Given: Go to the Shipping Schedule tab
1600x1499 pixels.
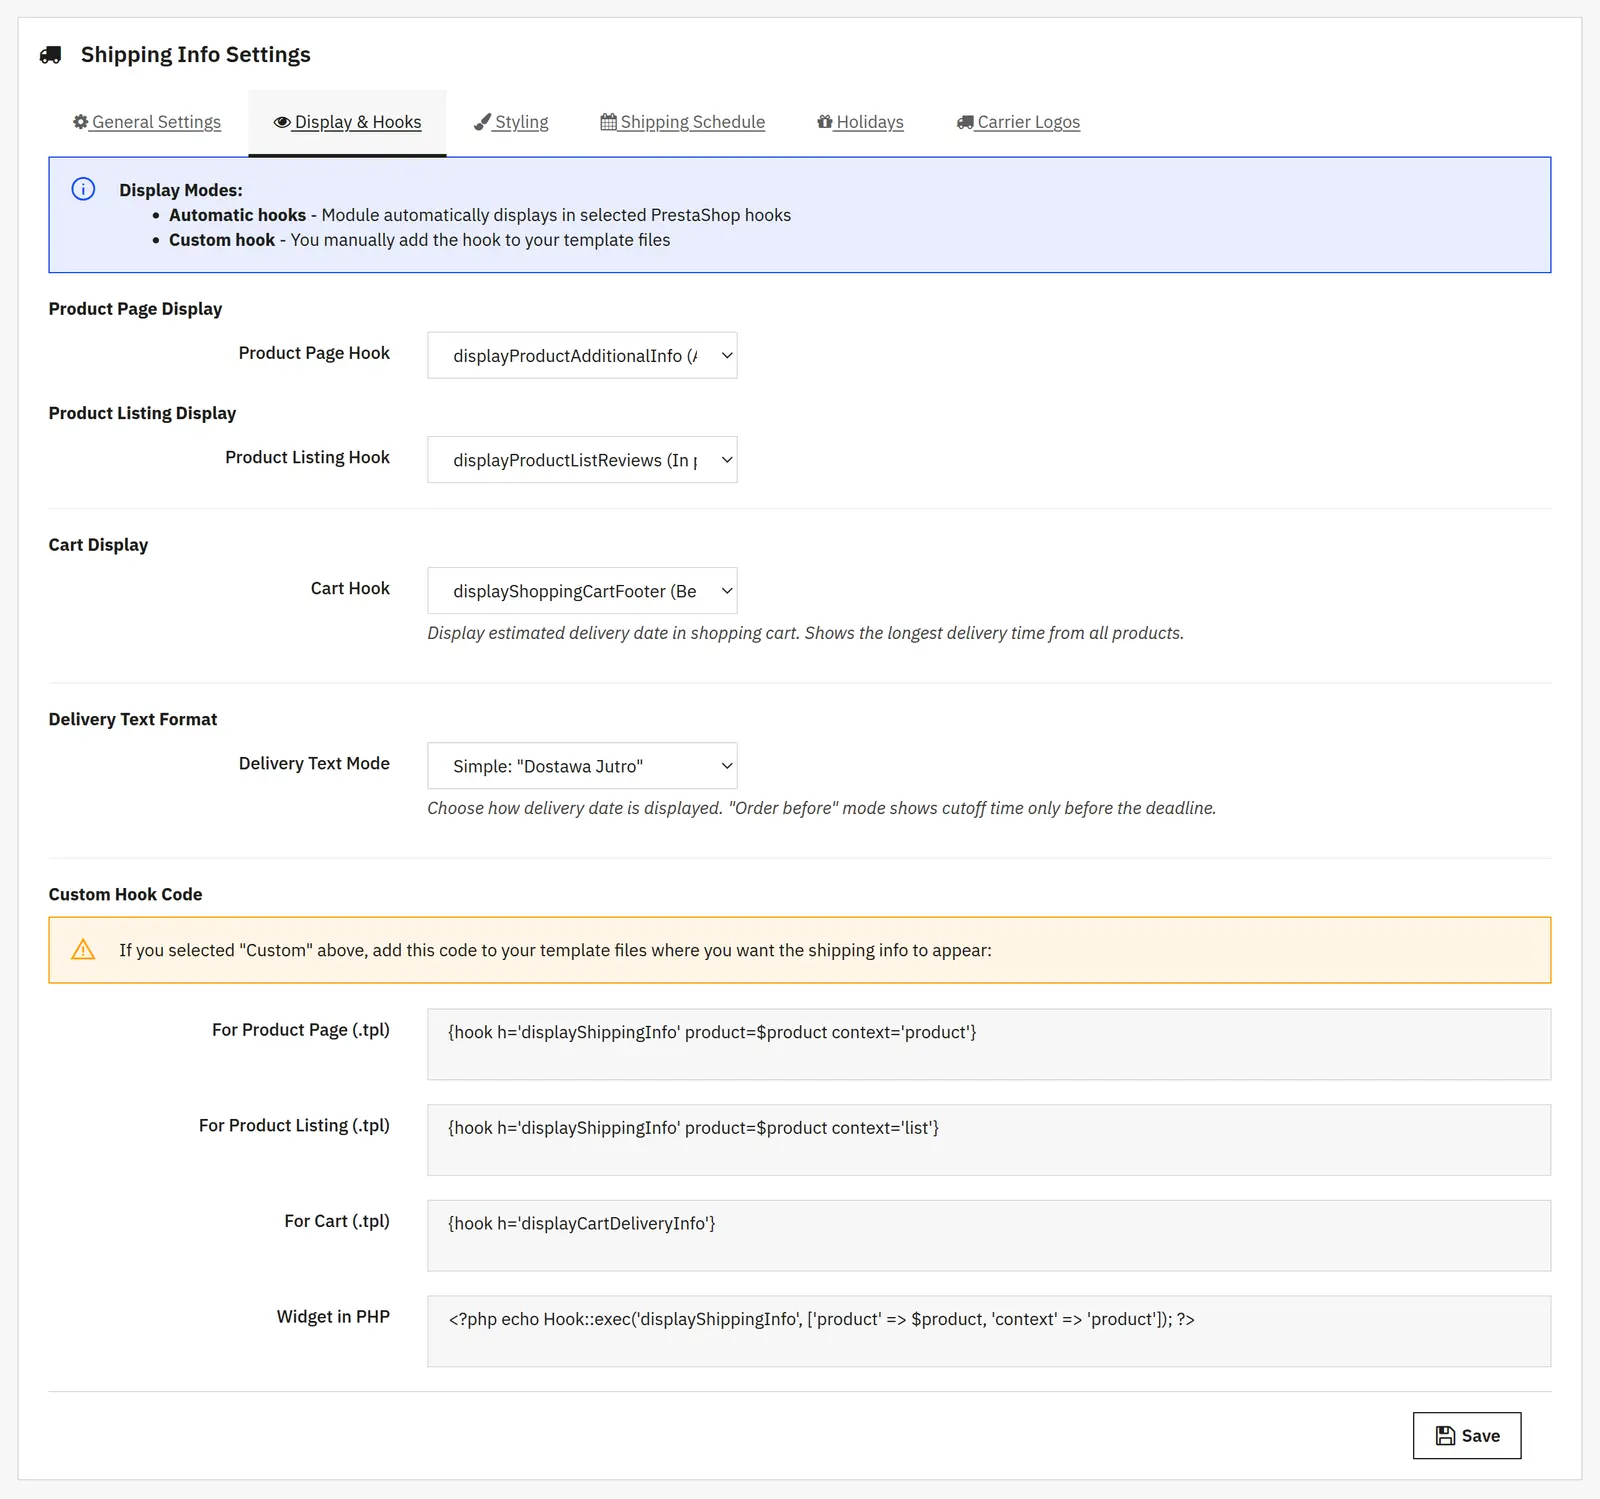Looking at the screenshot, I should [x=683, y=122].
